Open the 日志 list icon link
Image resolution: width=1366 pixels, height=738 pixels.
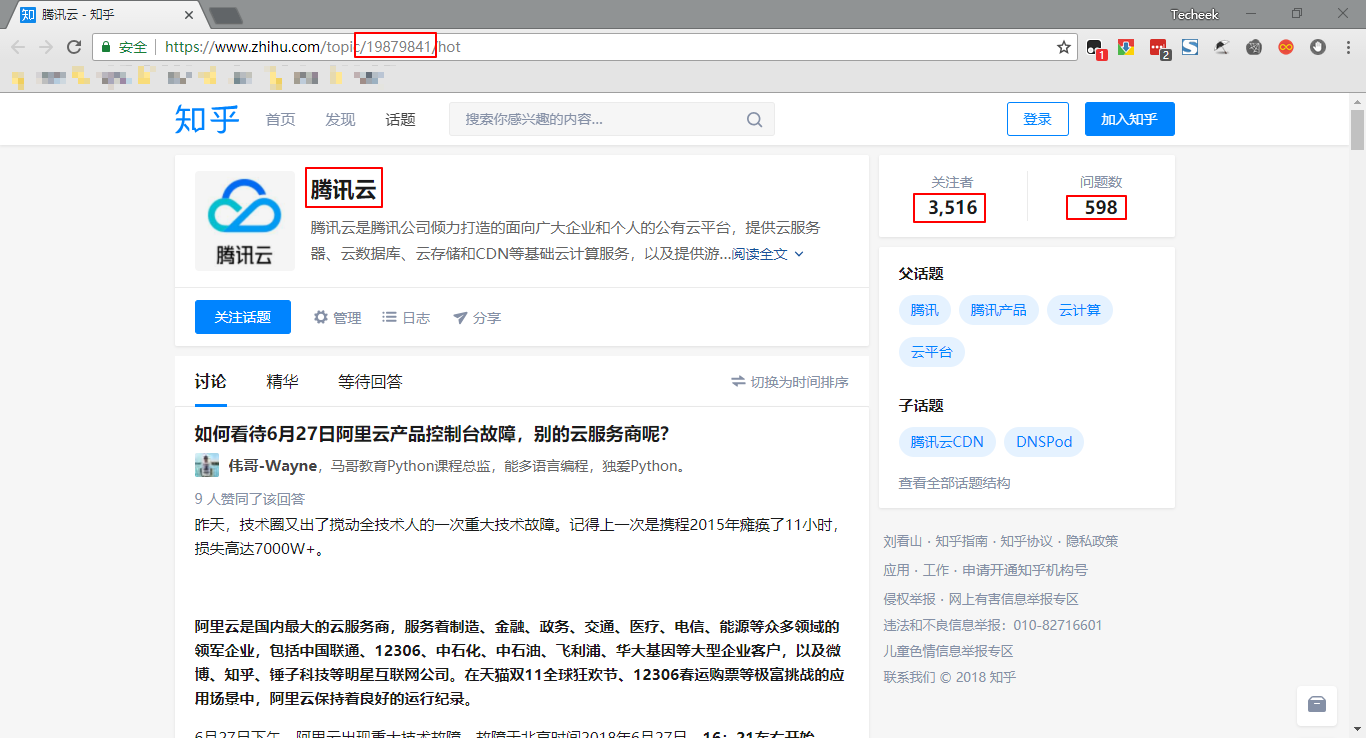(x=406, y=317)
